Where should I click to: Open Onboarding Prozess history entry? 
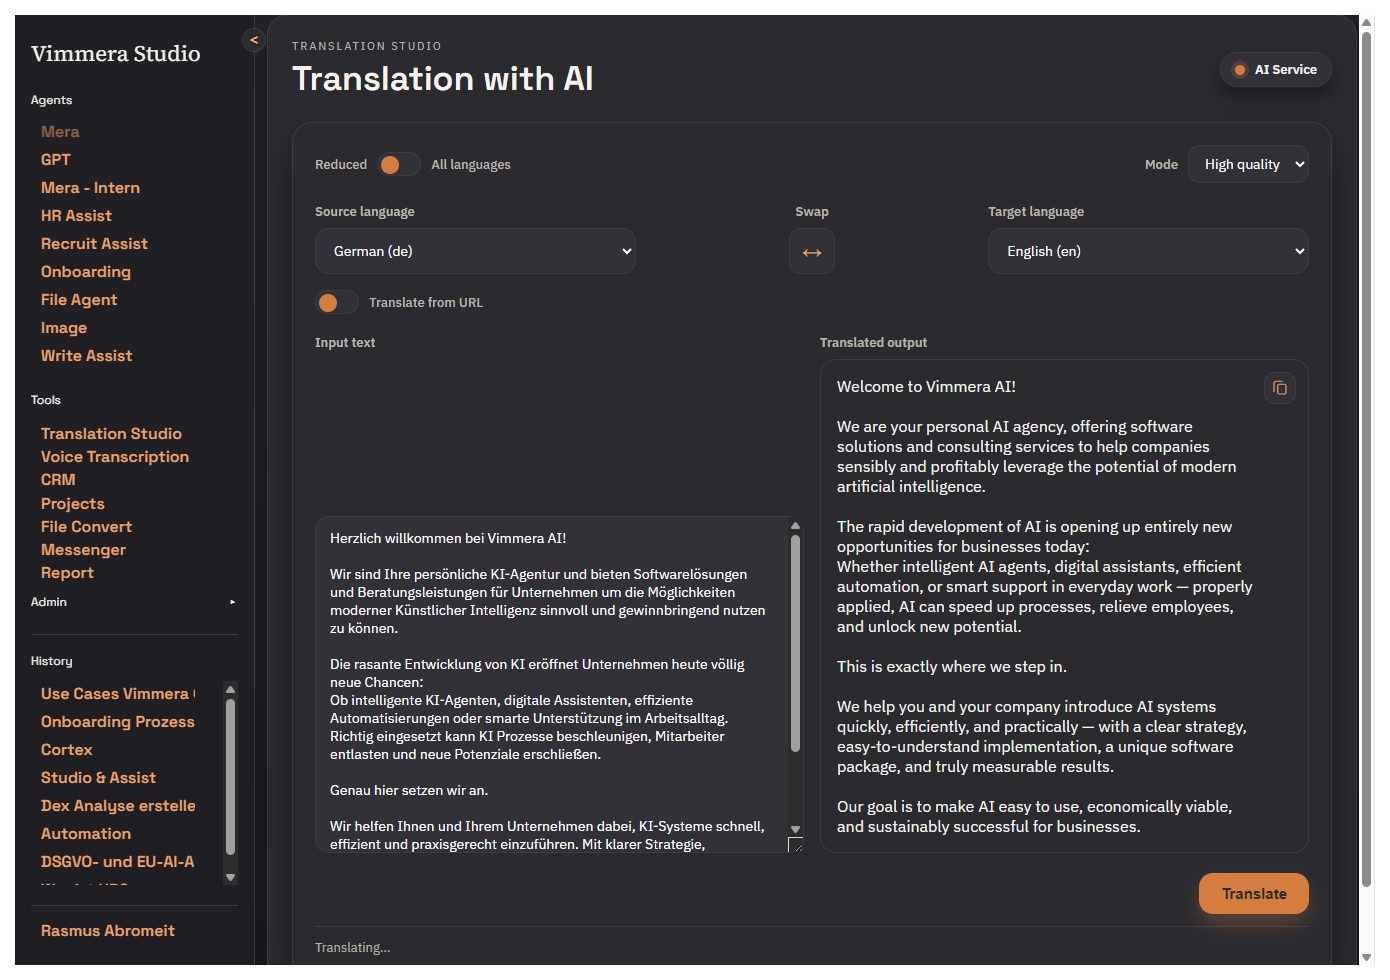pos(118,722)
